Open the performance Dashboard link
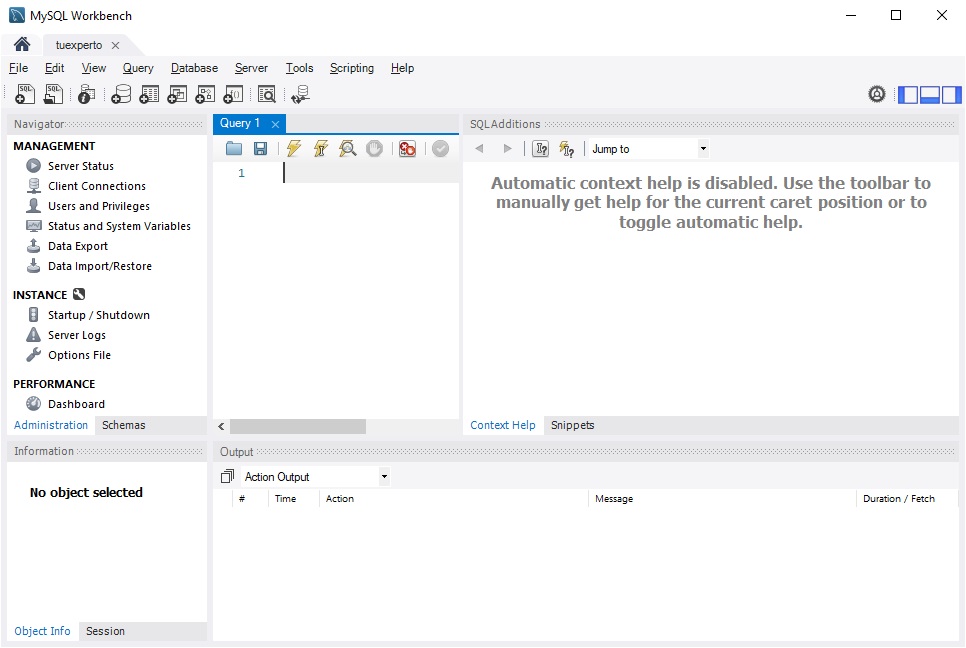The image size is (966, 648). 76,404
